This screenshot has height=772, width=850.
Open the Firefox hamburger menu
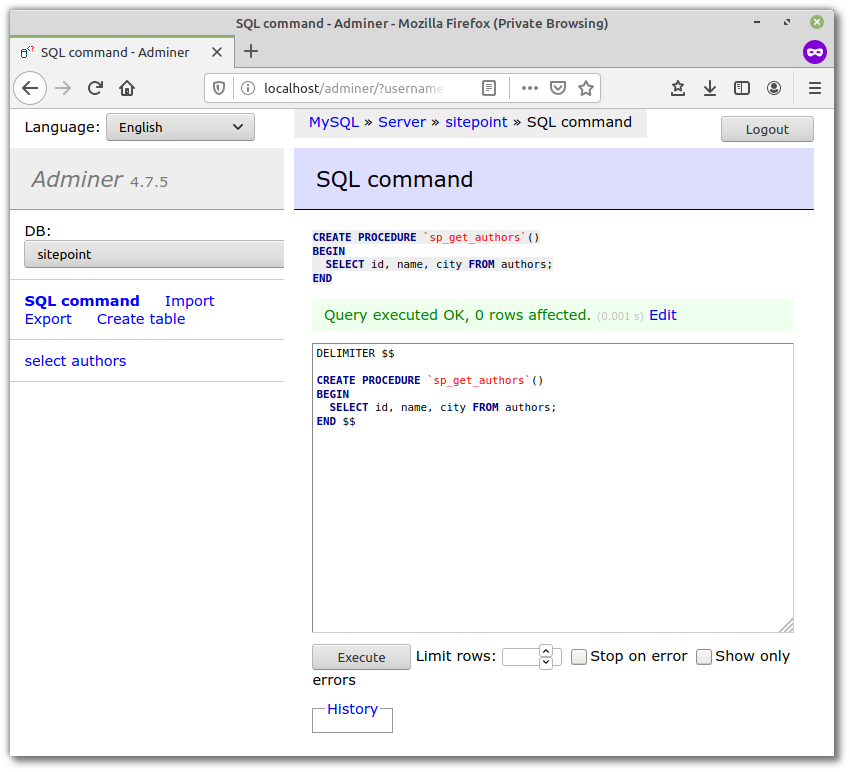(x=814, y=88)
